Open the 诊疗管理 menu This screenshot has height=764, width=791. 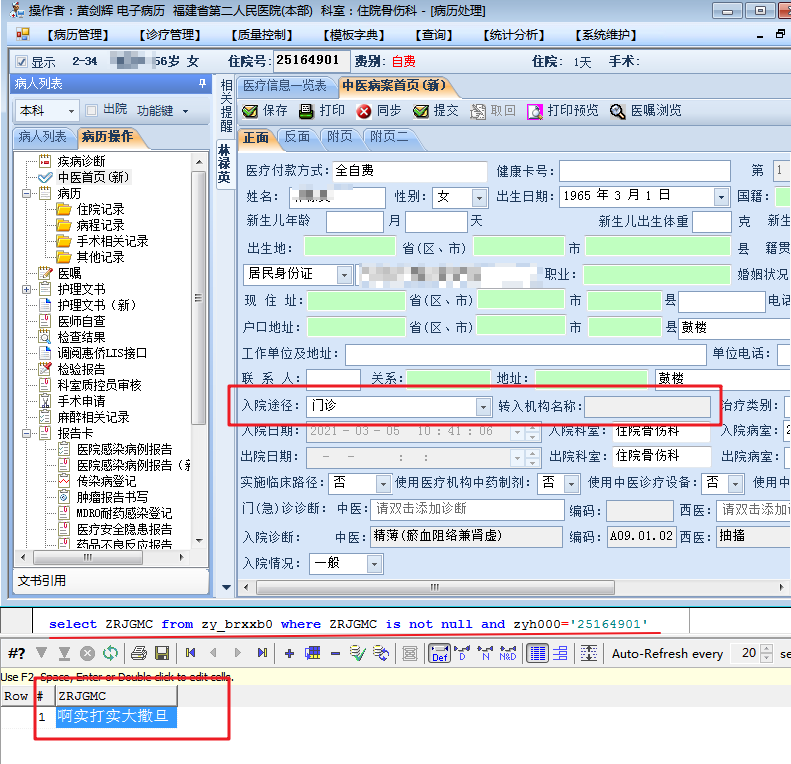170,35
